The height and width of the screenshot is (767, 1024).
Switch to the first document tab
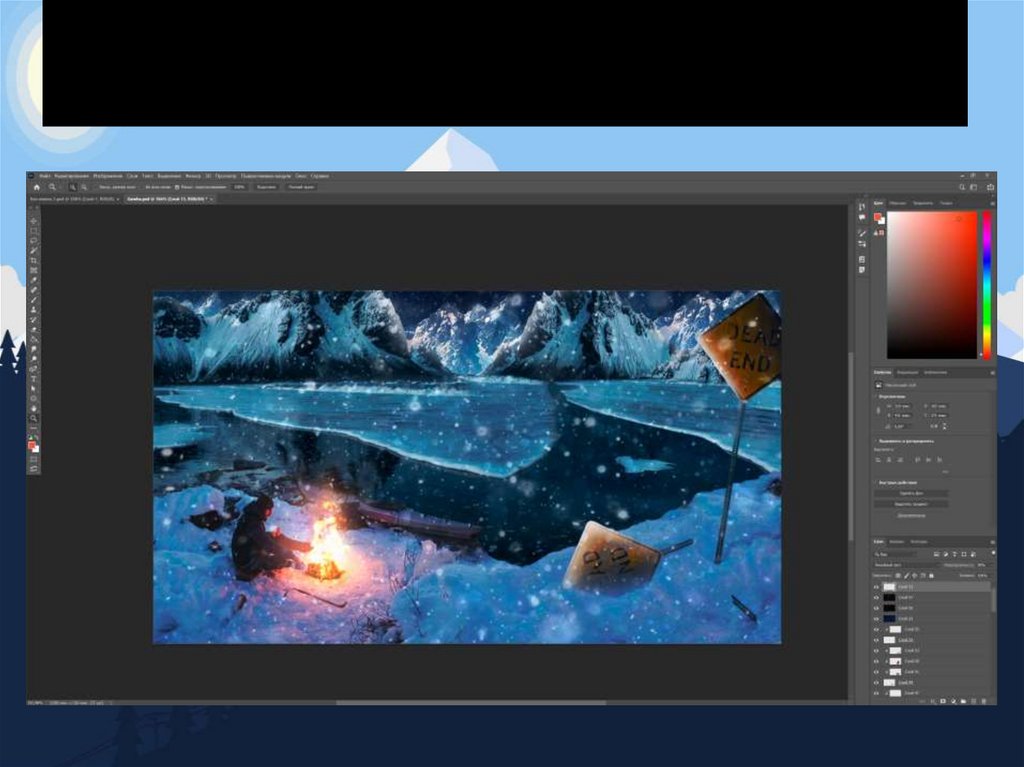pos(75,199)
